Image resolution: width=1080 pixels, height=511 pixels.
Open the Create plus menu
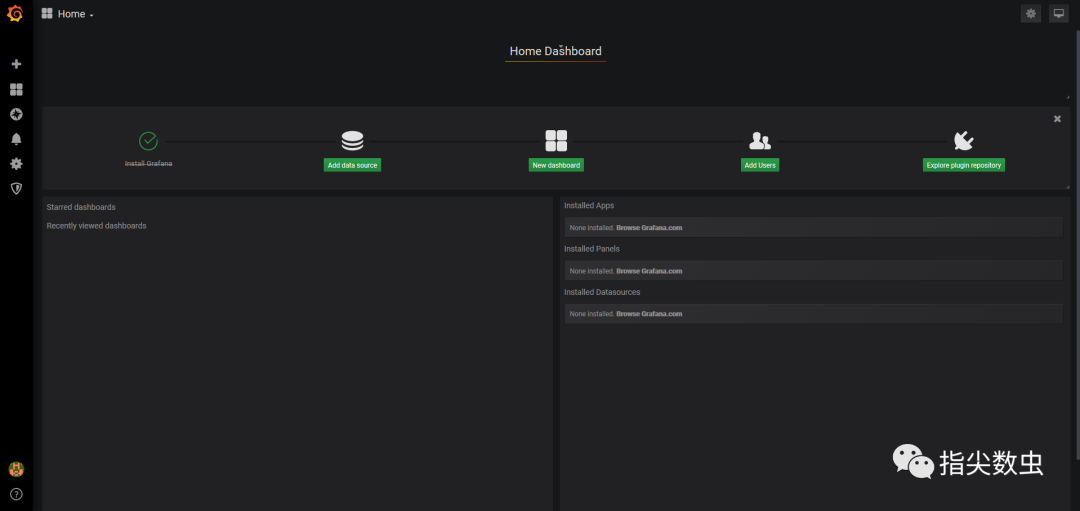[17, 64]
